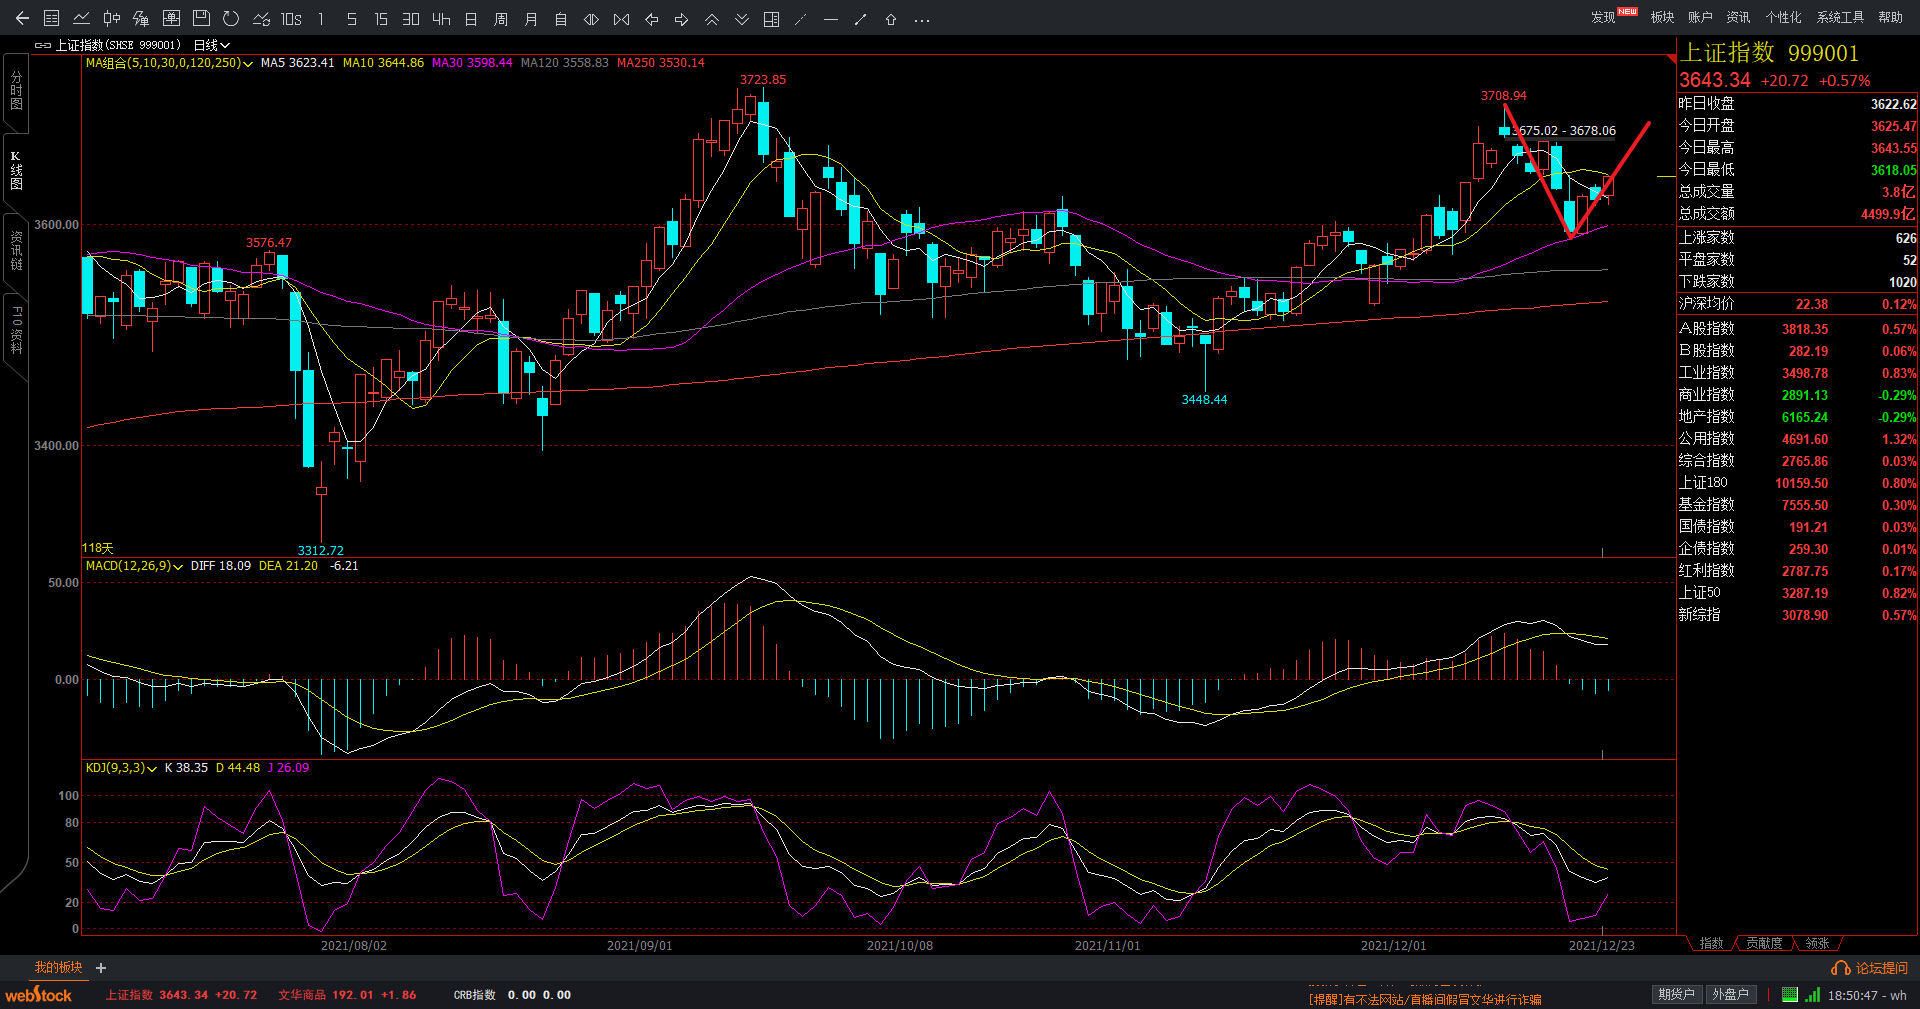
Task: Switch to weekly (周) candlestick period
Action: coord(501,19)
